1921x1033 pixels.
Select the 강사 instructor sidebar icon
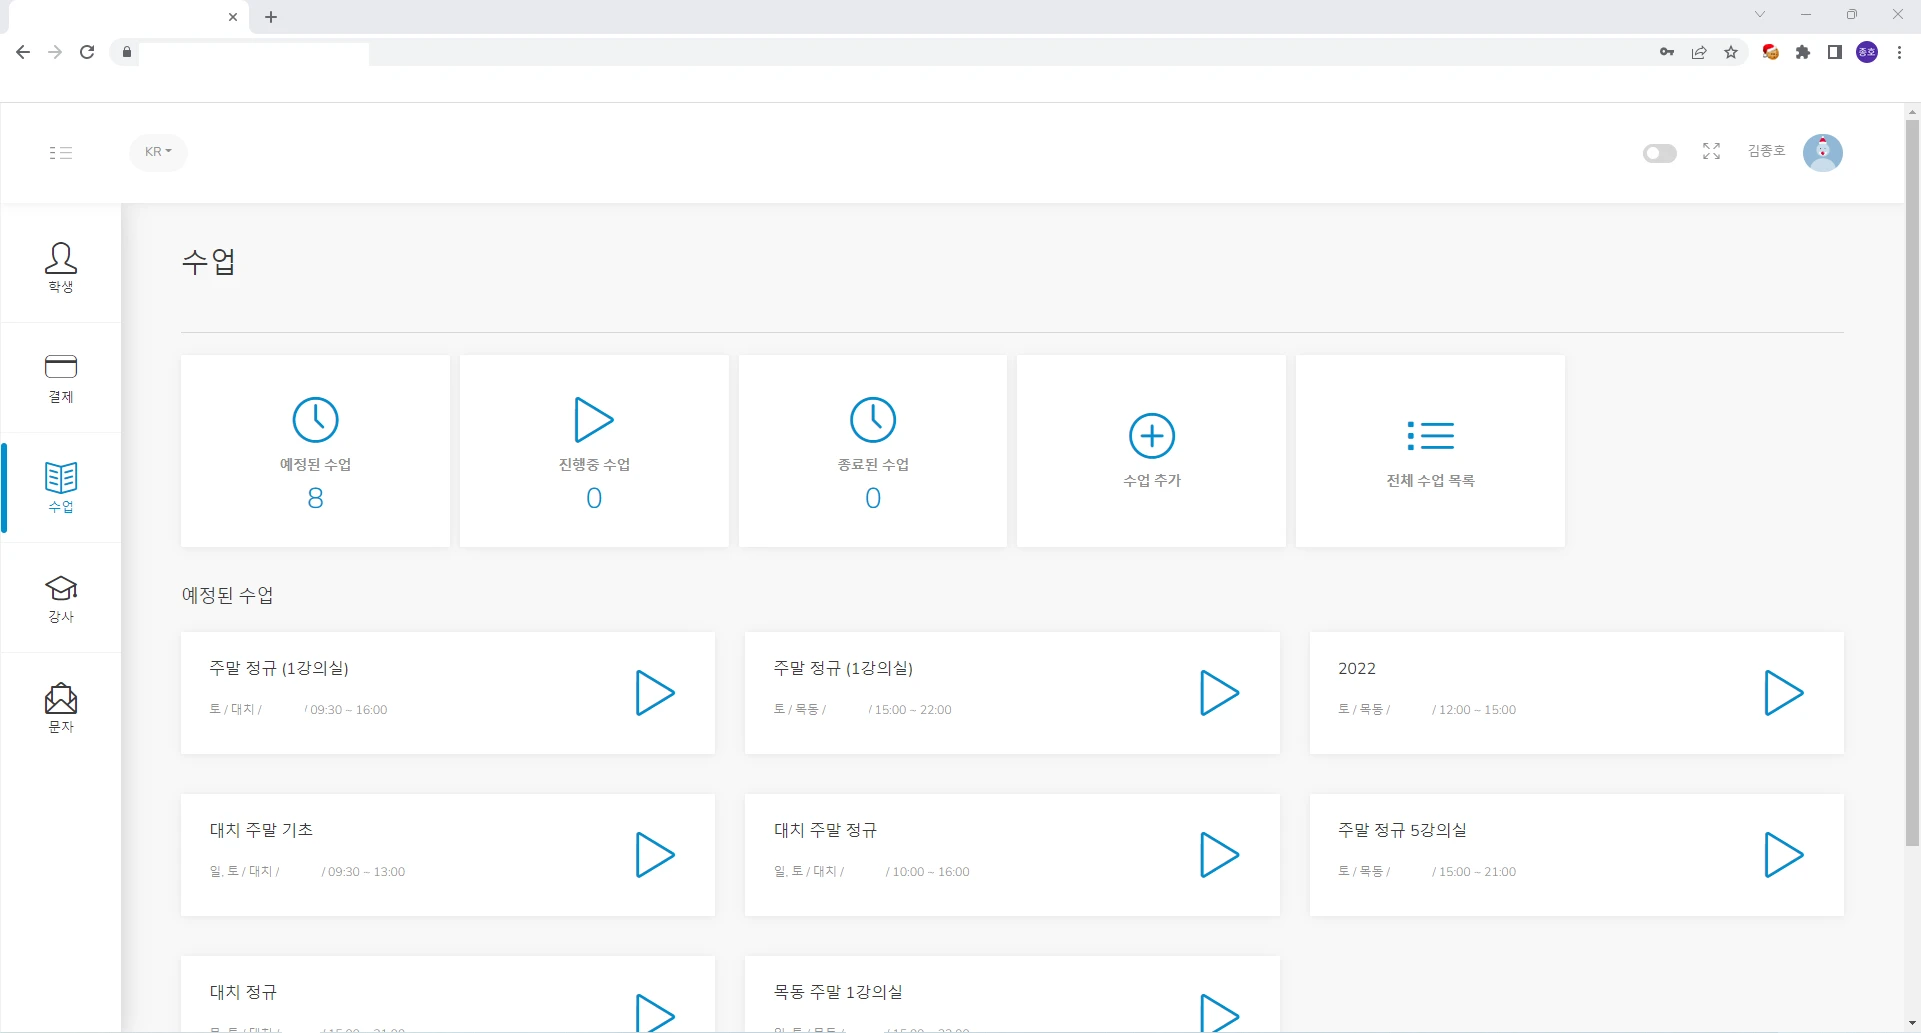coord(61,597)
